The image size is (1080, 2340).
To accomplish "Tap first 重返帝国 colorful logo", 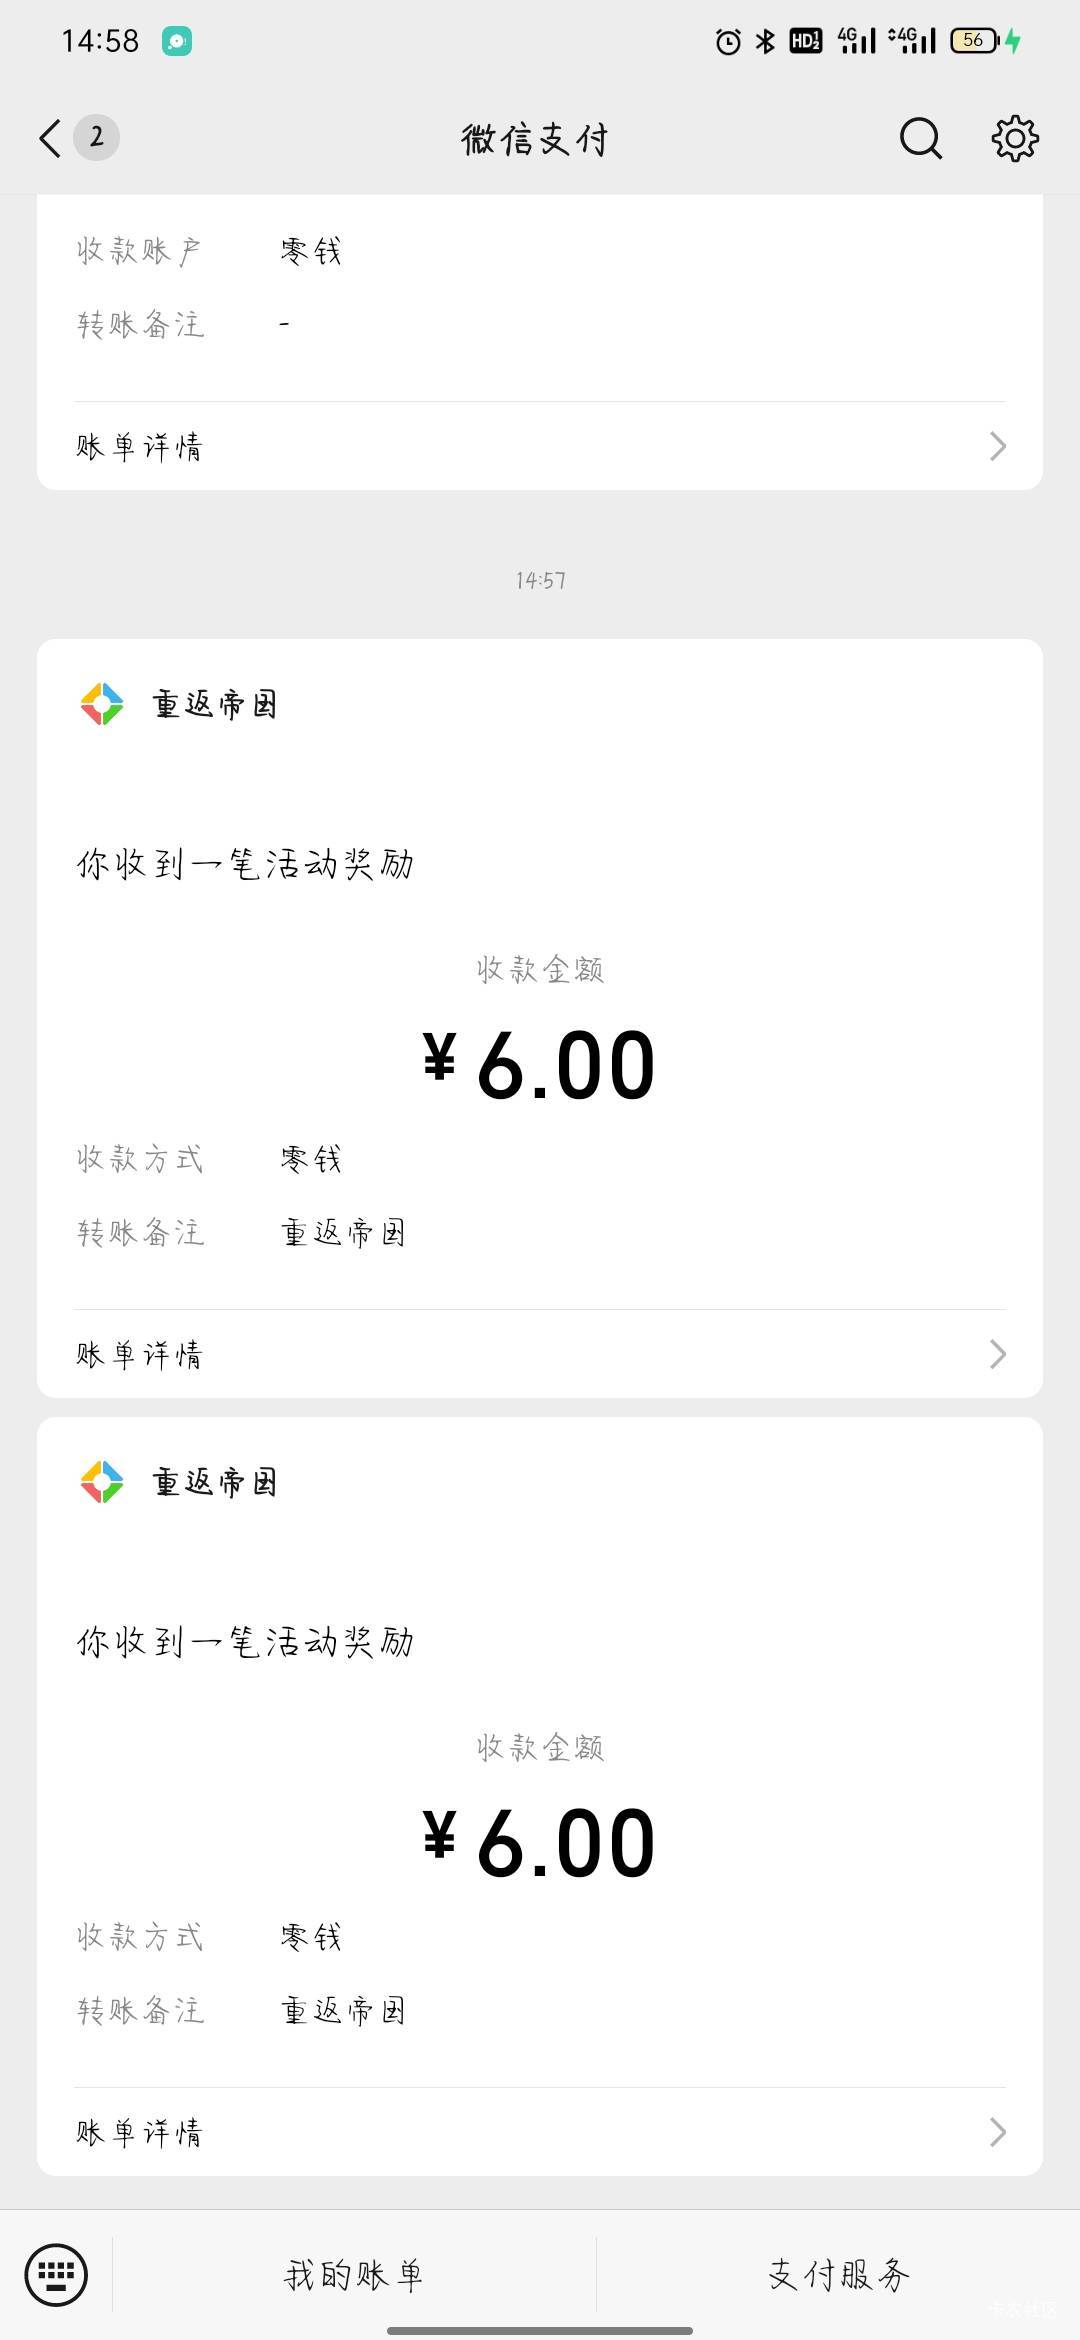I will pos(102,704).
